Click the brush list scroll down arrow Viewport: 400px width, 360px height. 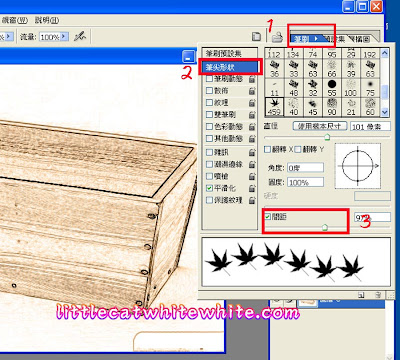385,112
